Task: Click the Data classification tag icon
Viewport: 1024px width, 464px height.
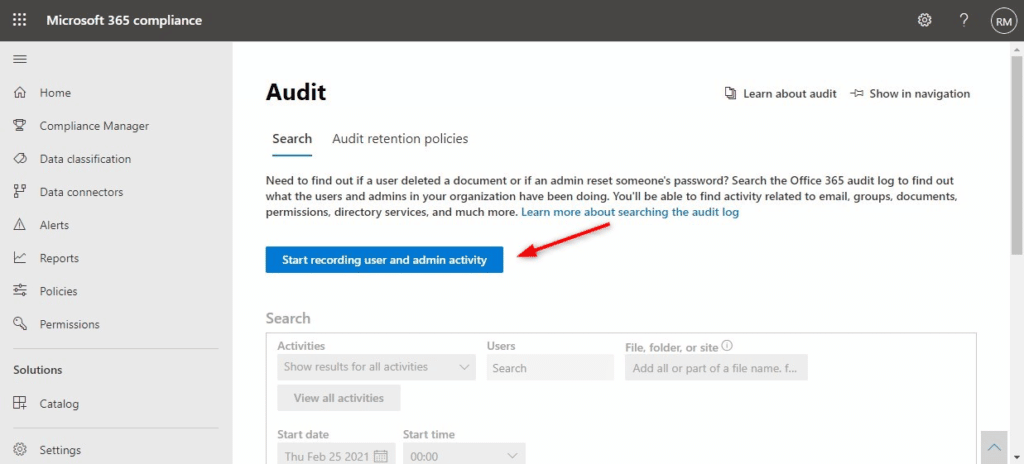Action: coord(20,159)
